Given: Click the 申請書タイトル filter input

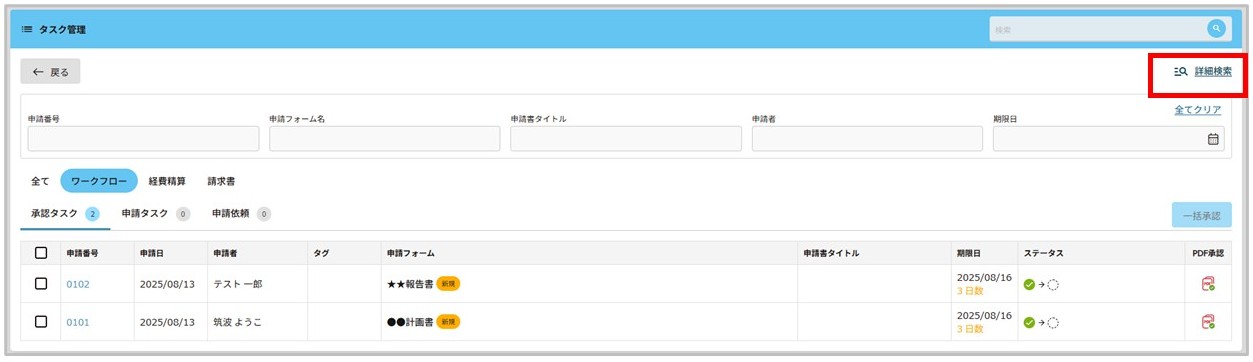Looking at the screenshot, I should [x=626, y=139].
